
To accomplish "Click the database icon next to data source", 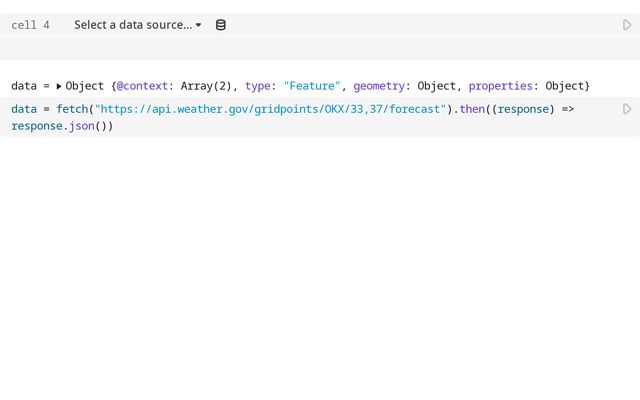I will tap(221, 25).
